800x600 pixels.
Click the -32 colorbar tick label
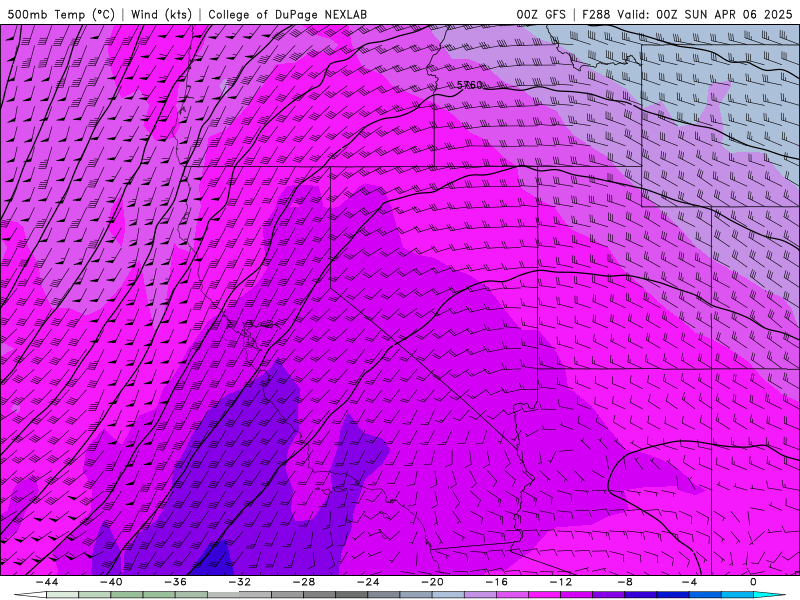click(x=239, y=582)
